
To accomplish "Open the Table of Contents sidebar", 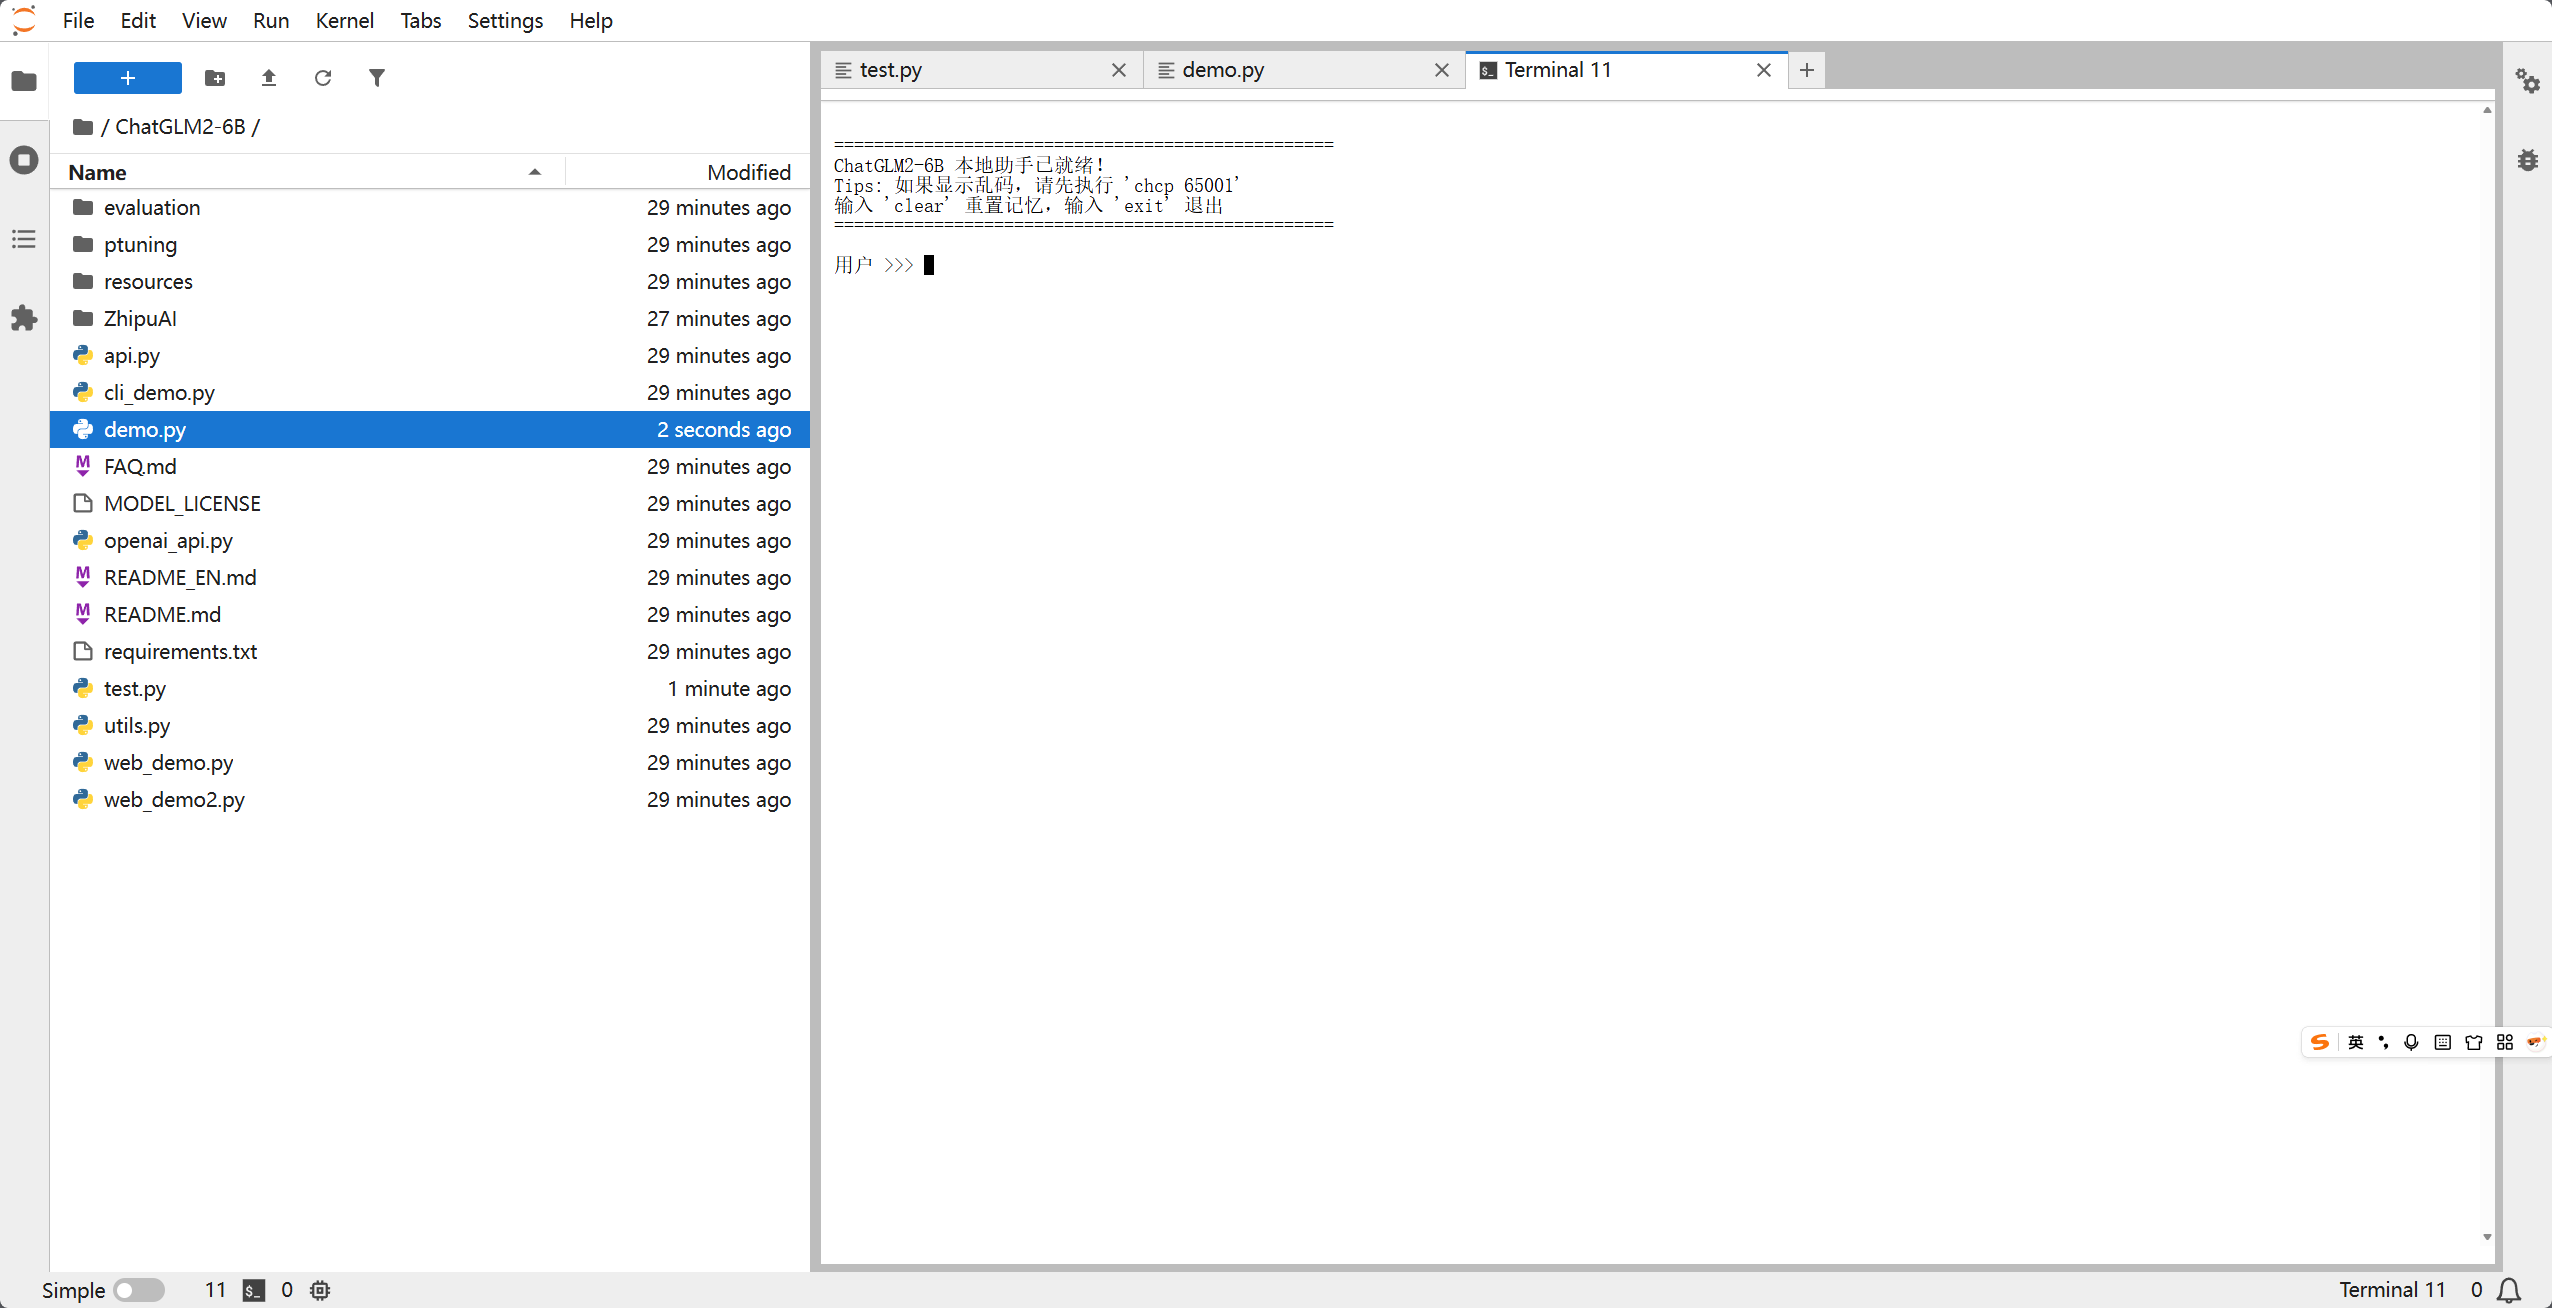I will pyautogui.click(x=24, y=239).
